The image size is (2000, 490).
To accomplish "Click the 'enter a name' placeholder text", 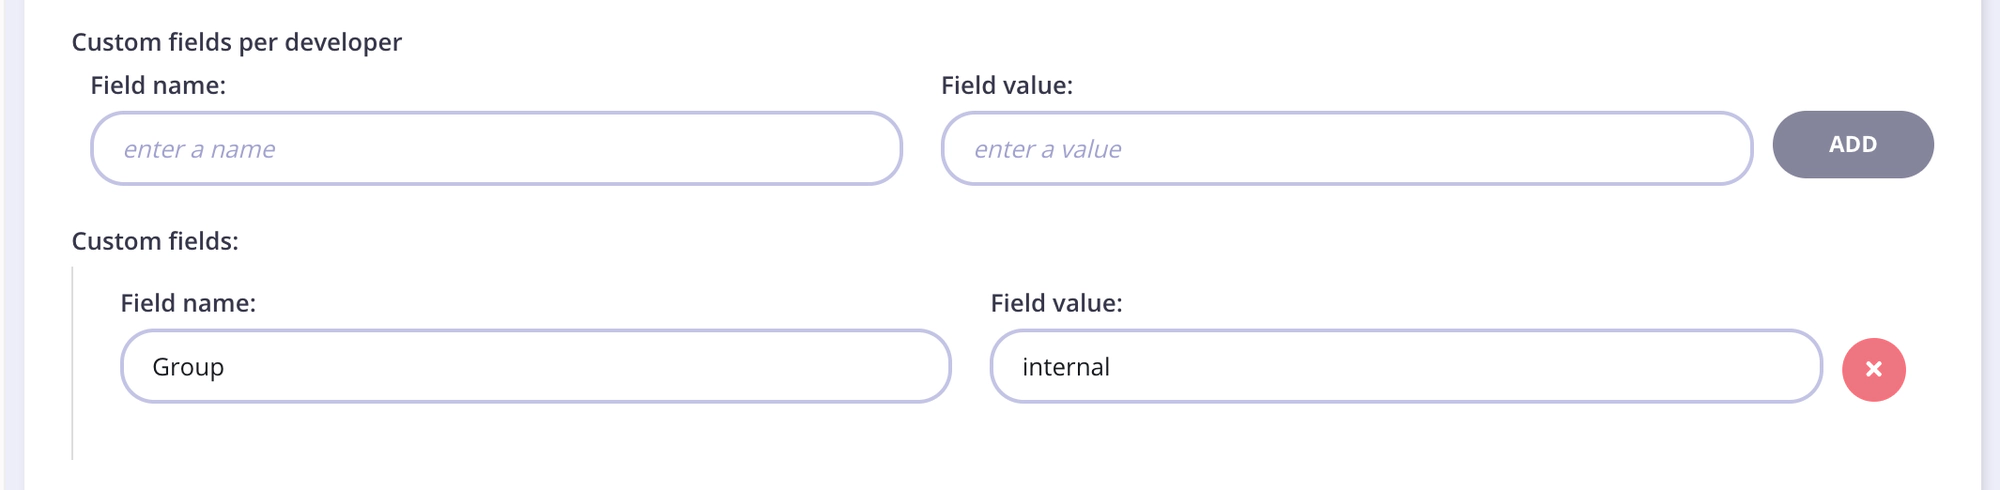I will pos(199,149).
